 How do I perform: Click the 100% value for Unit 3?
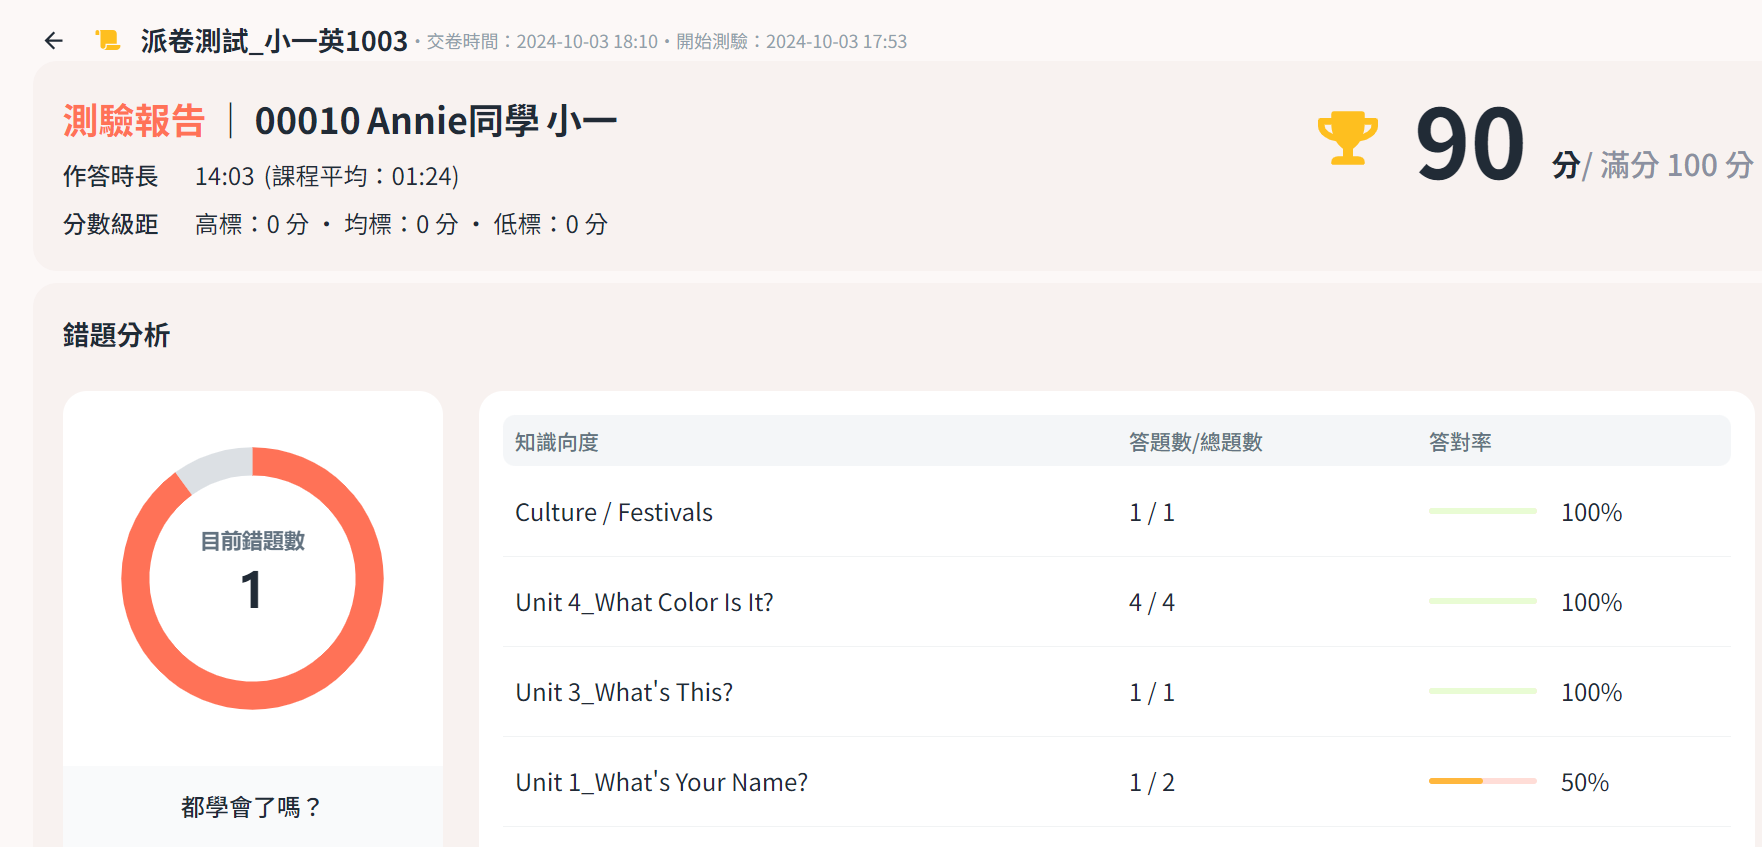[x=1592, y=692]
